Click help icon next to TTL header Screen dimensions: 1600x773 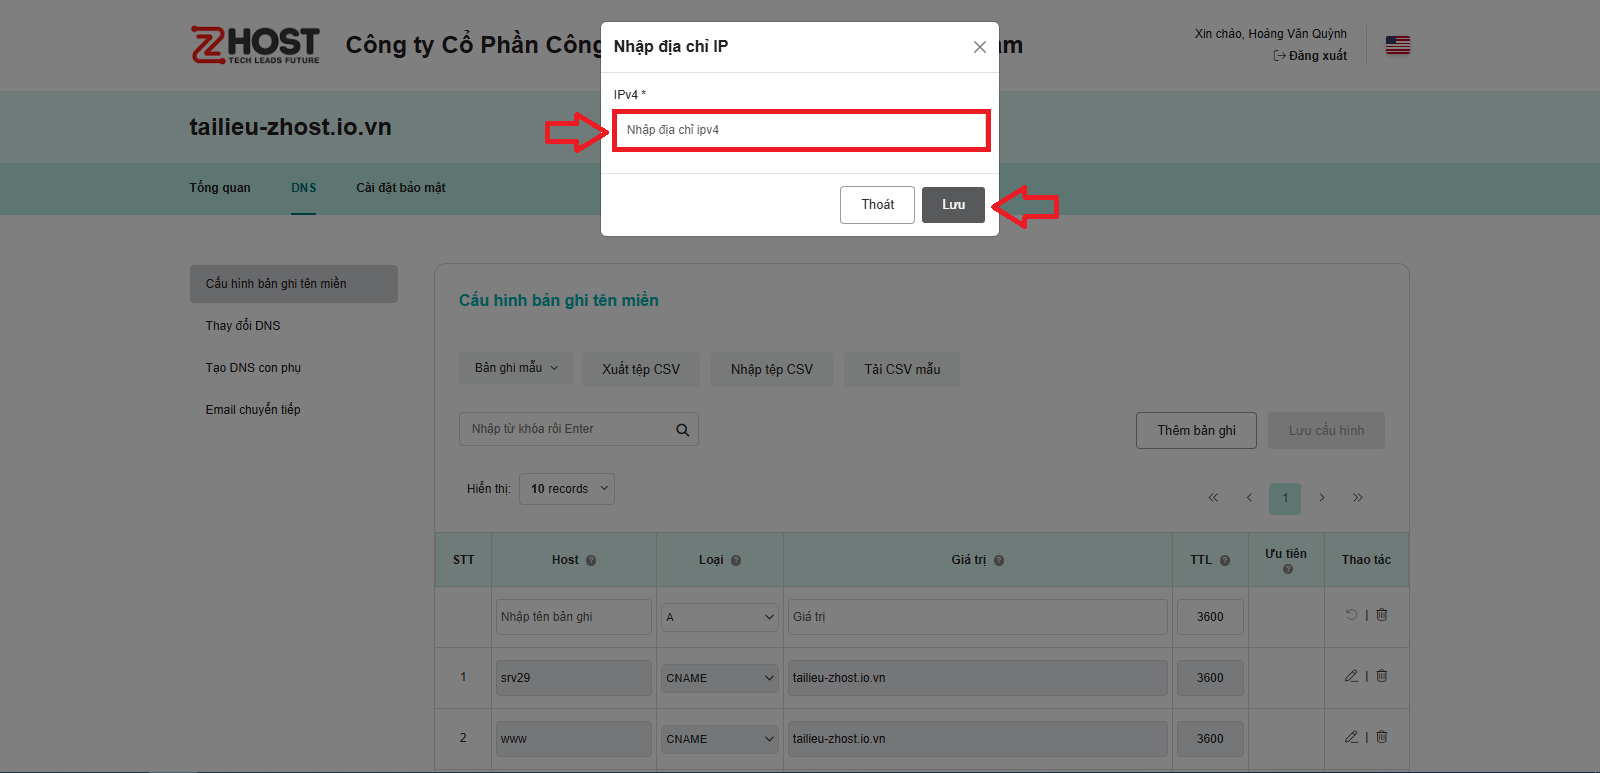click(1225, 561)
